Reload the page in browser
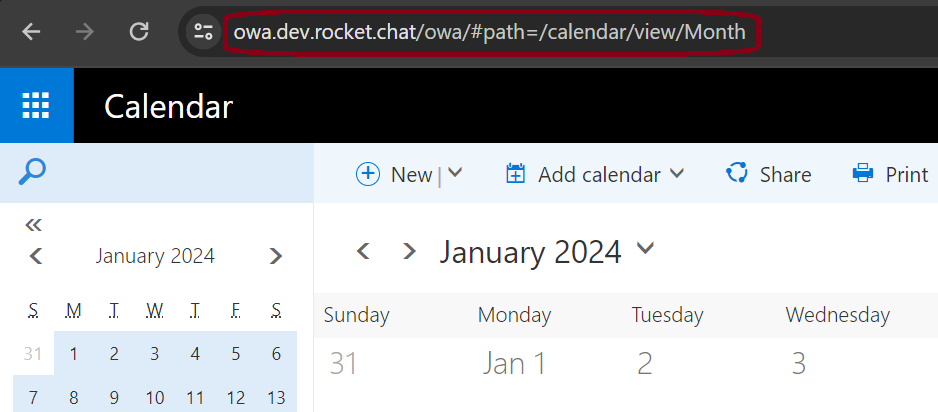Viewport: 938px width, 412px height. tap(139, 31)
